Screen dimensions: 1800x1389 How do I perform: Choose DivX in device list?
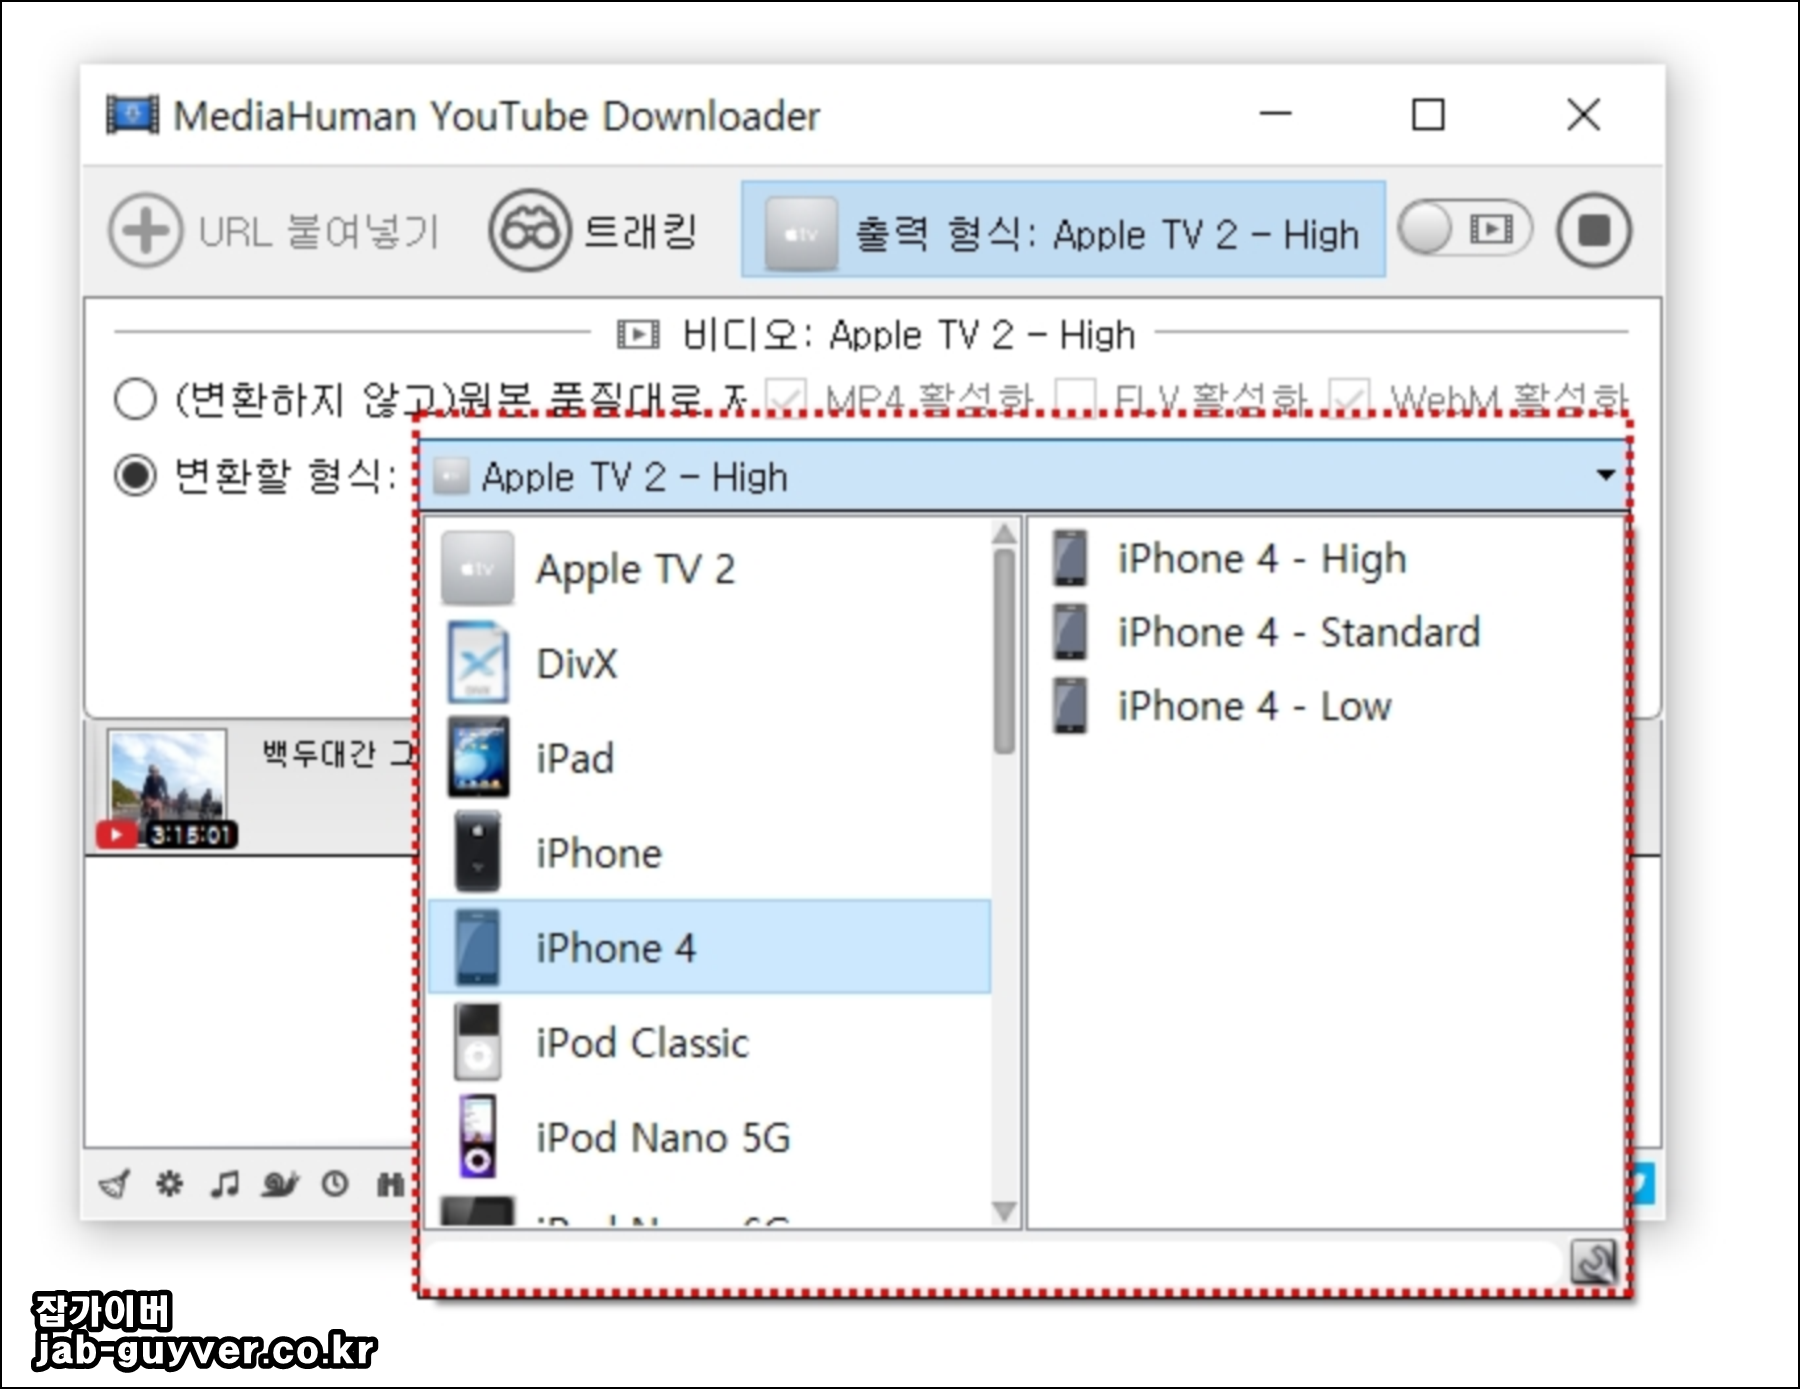point(710,663)
